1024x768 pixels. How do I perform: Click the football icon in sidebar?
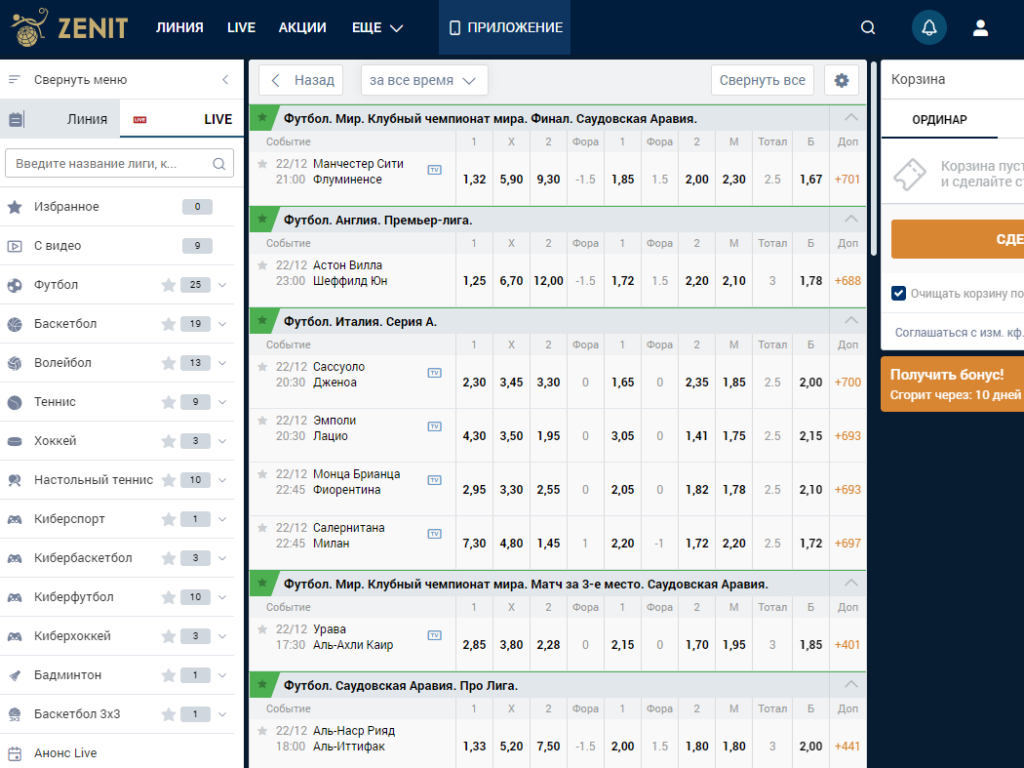pyautogui.click(x=14, y=285)
